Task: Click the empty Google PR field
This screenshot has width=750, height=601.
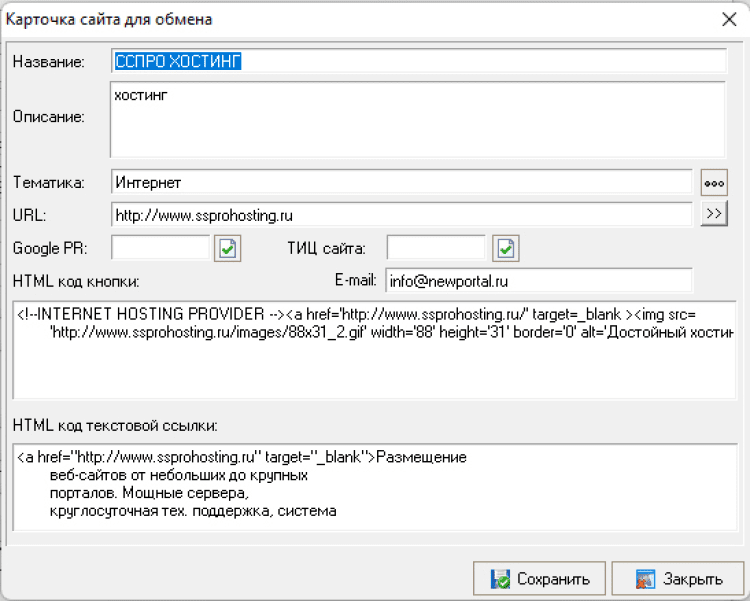Action: coord(160,248)
